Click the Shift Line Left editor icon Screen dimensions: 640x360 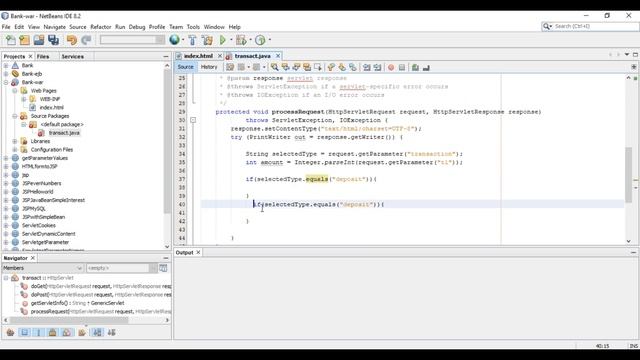tap(367, 67)
